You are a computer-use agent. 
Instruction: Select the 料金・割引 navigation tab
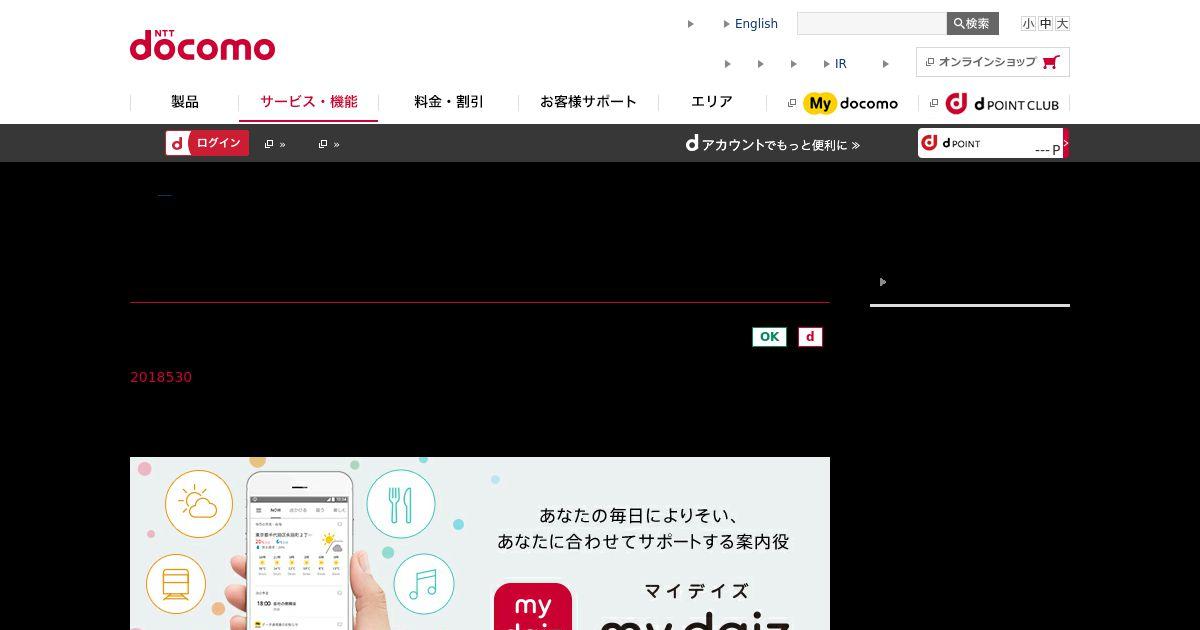click(449, 102)
